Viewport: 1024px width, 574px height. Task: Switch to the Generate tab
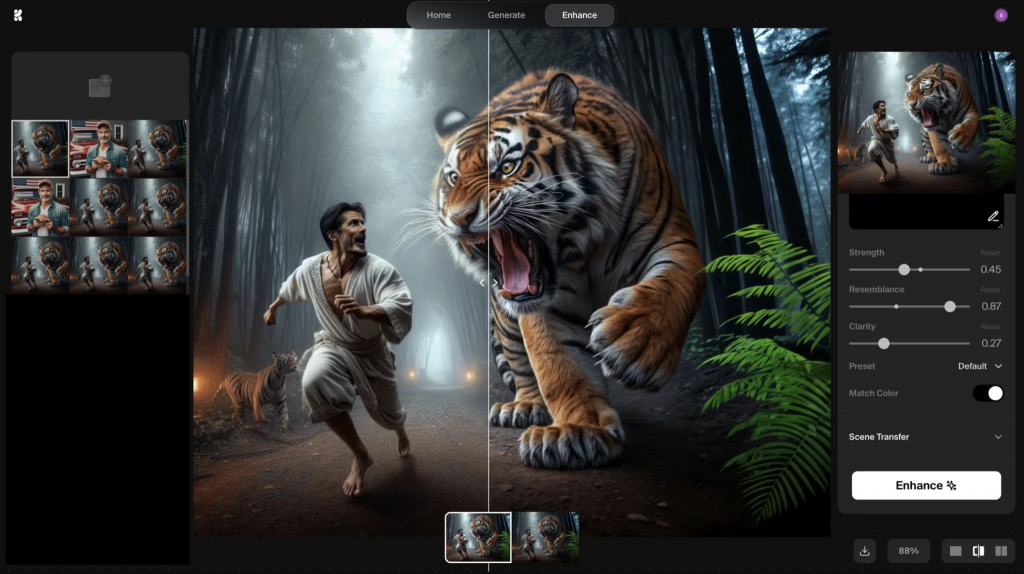pyautogui.click(x=506, y=15)
